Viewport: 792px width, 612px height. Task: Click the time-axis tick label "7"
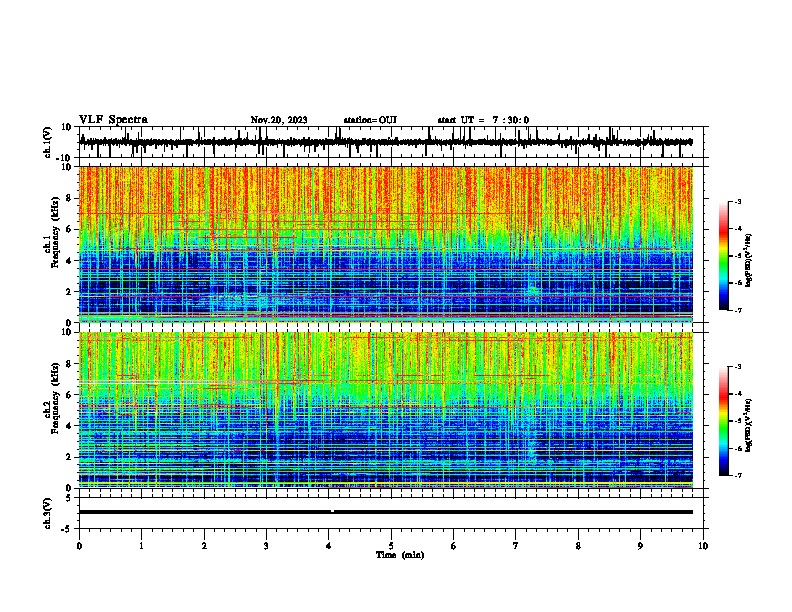click(516, 546)
